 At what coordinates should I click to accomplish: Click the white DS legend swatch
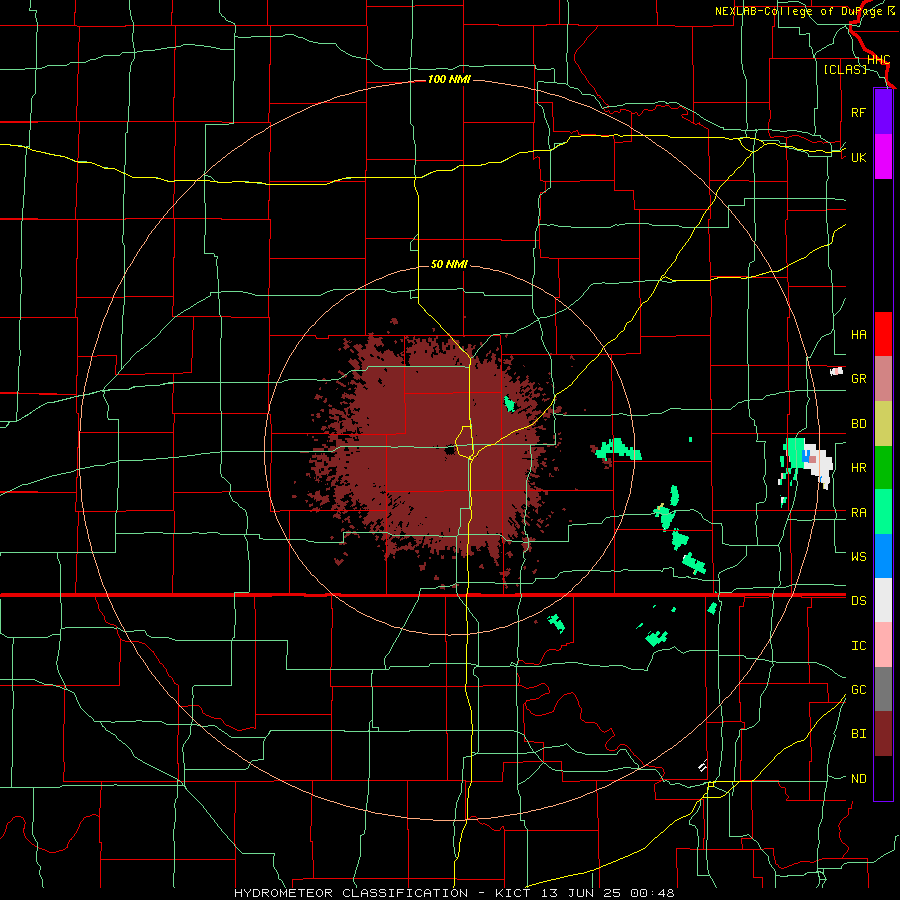click(x=883, y=600)
